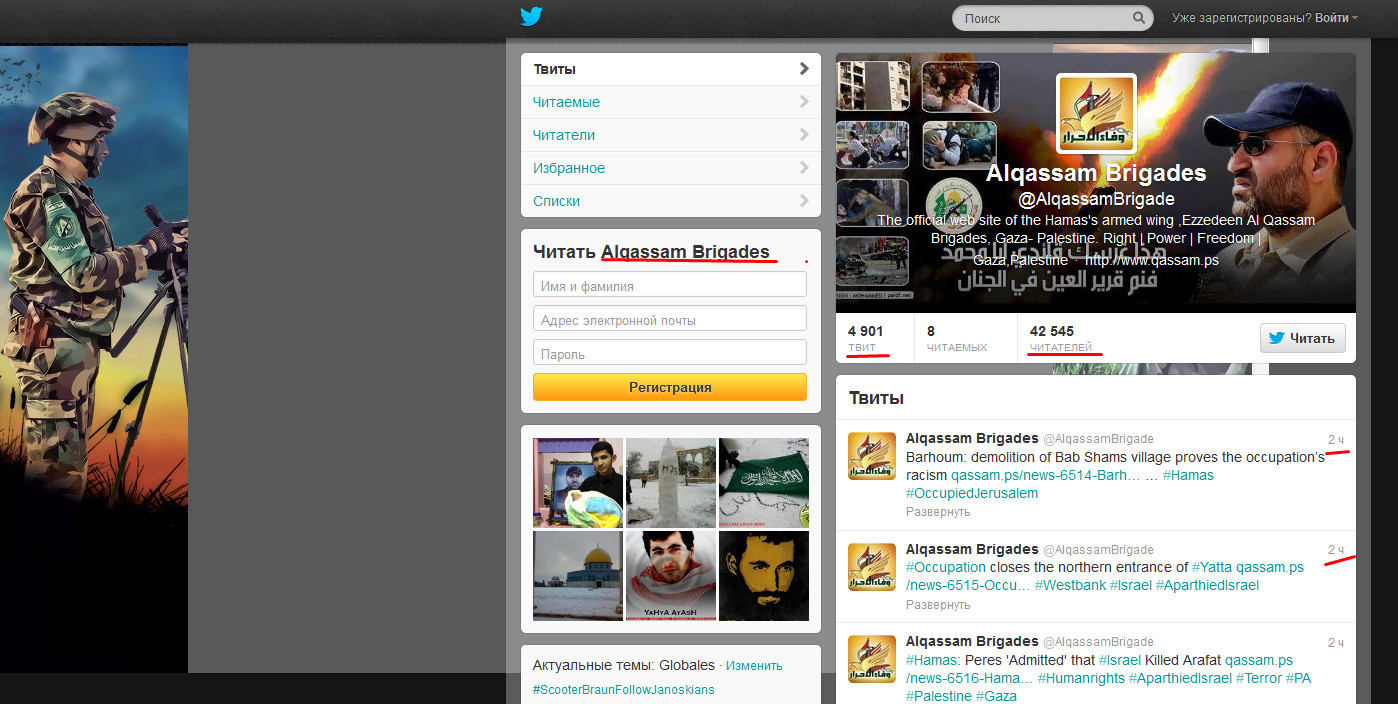Image resolution: width=1398 pixels, height=704 pixels.
Task: Expand the Войти login dropdown
Action: [1336, 18]
